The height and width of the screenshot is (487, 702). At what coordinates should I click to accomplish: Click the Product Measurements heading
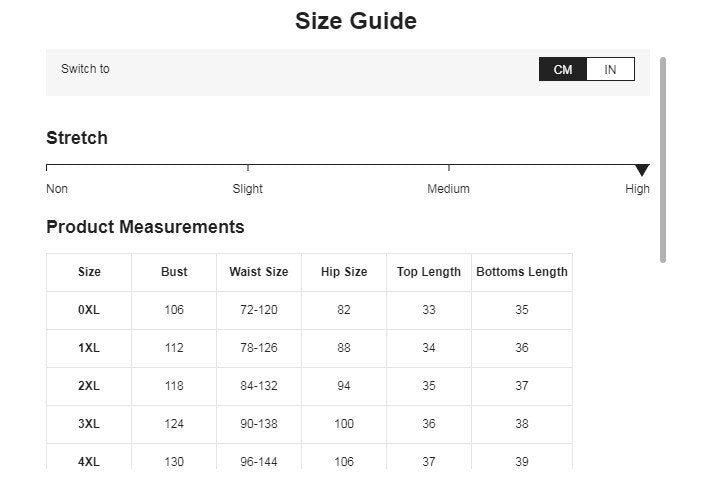(x=145, y=227)
